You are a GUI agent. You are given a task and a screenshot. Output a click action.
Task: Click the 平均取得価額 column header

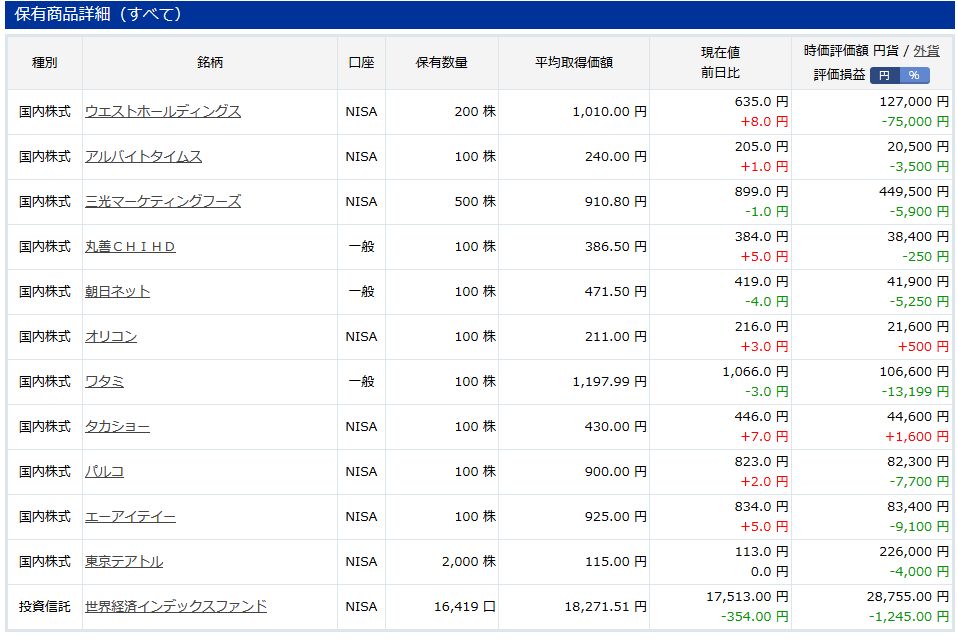point(574,62)
